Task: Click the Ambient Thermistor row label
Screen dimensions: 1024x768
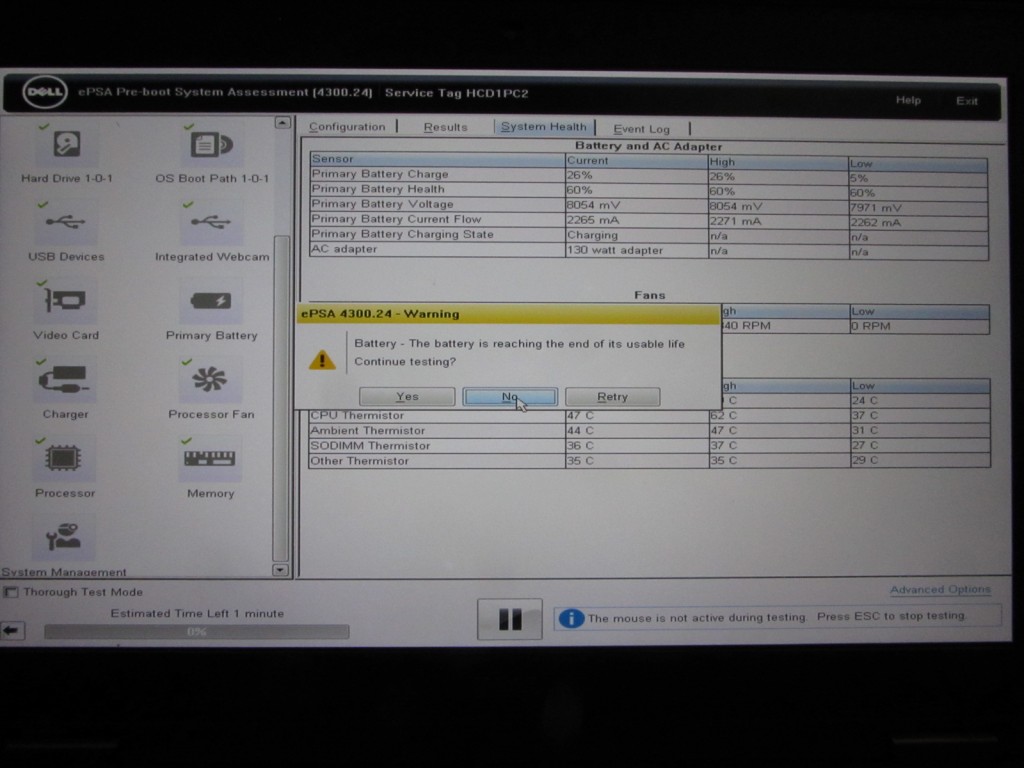Action: [367, 430]
